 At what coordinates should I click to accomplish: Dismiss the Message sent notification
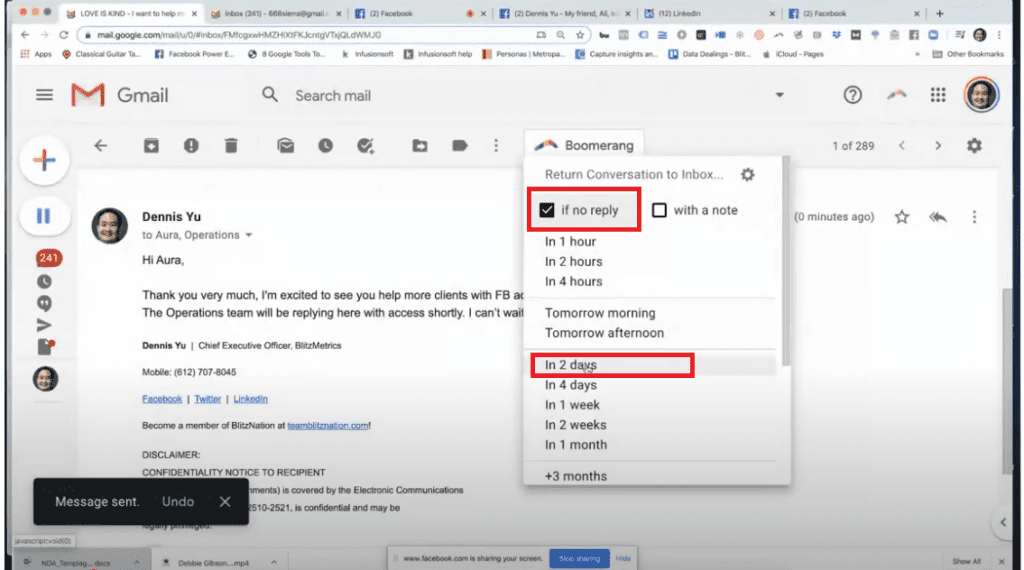[x=225, y=501]
